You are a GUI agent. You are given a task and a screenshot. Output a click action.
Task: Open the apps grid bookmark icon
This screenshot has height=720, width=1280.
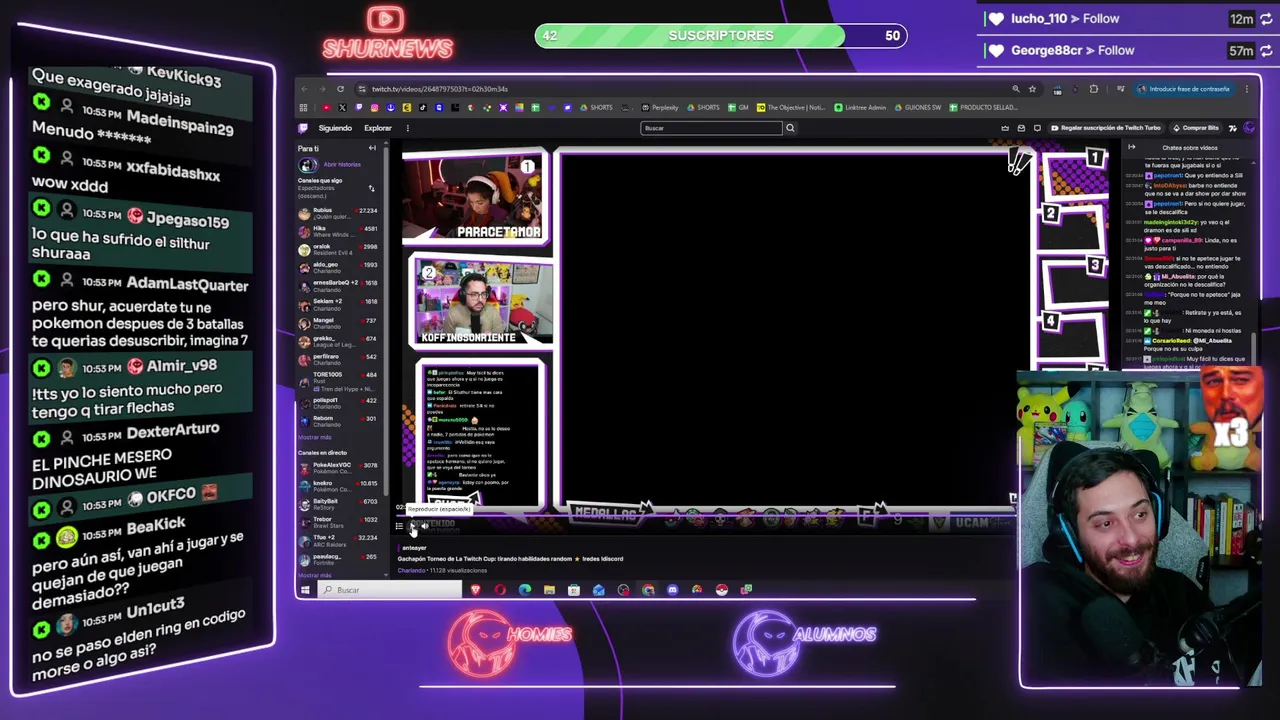click(304, 107)
